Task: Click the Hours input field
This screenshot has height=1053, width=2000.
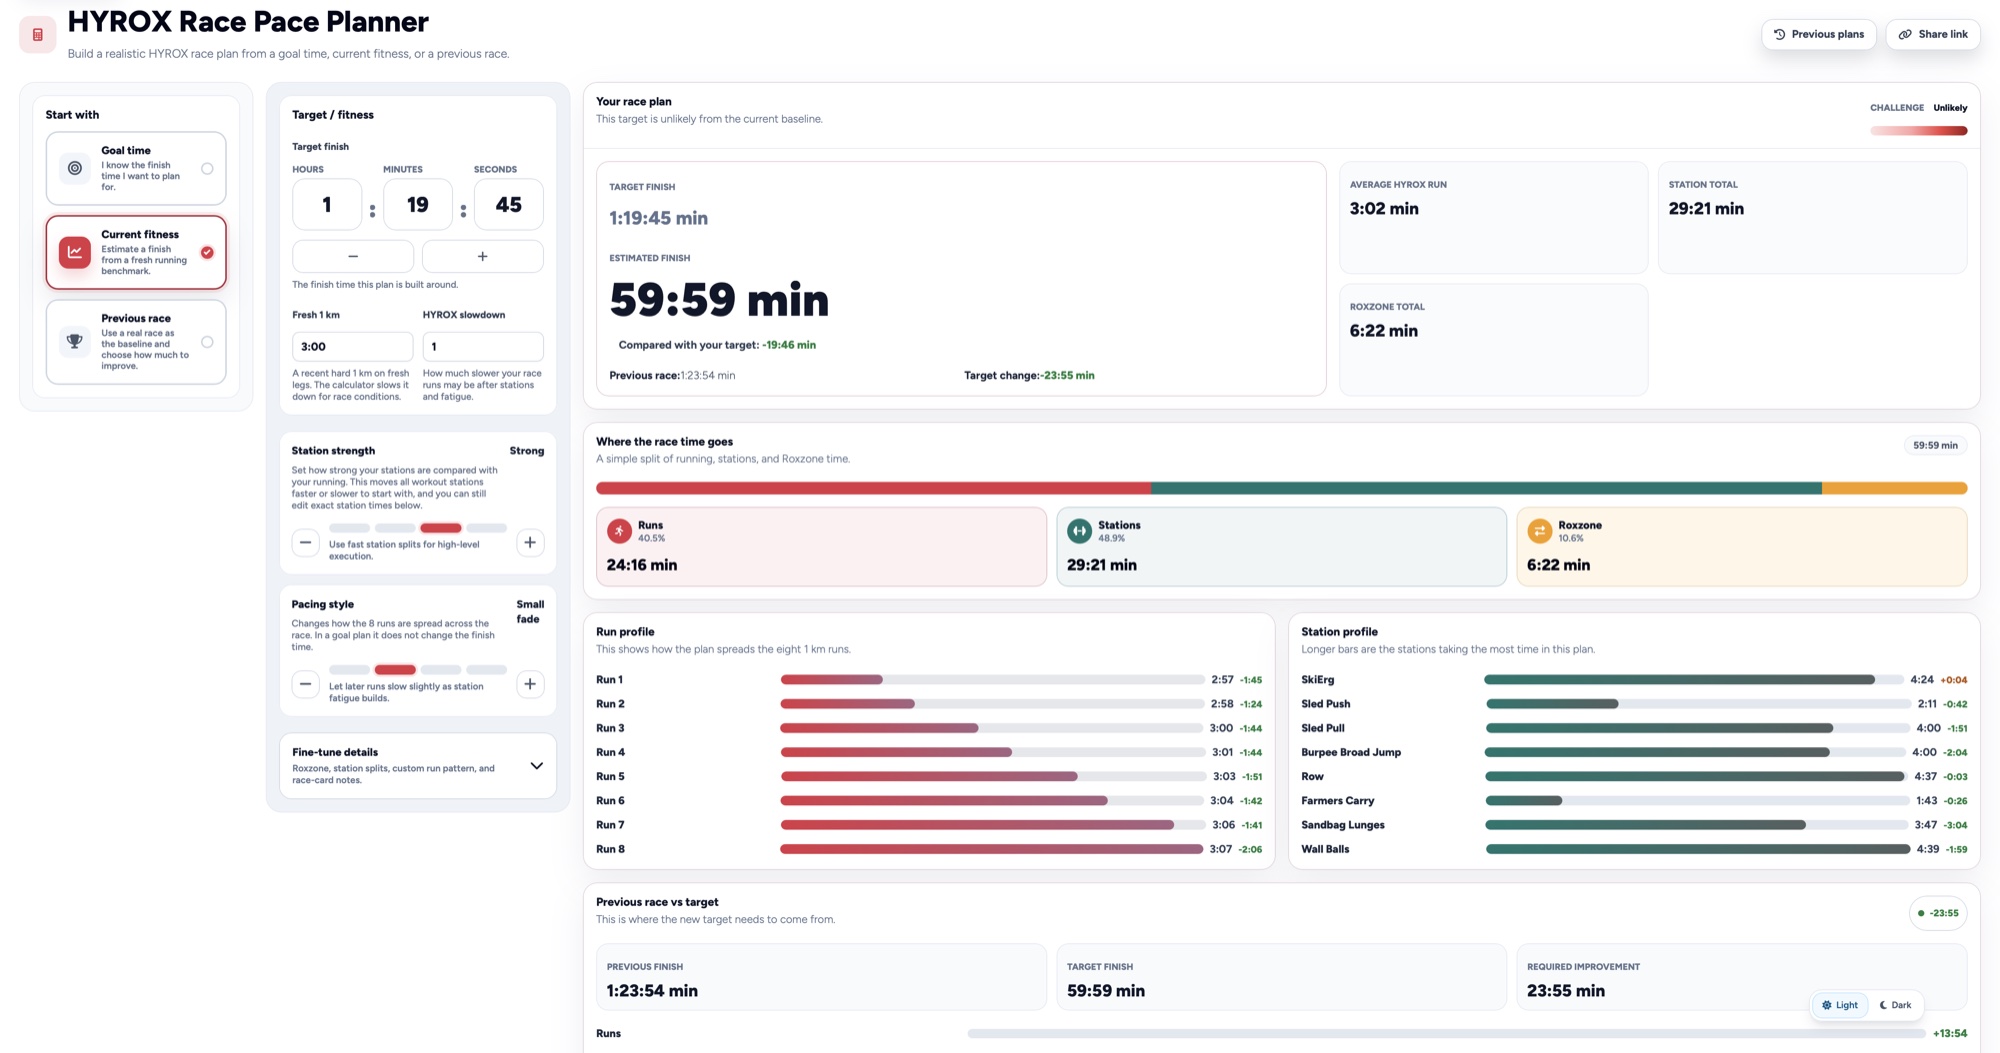Action: pyautogui.click(x=327, y=204)
